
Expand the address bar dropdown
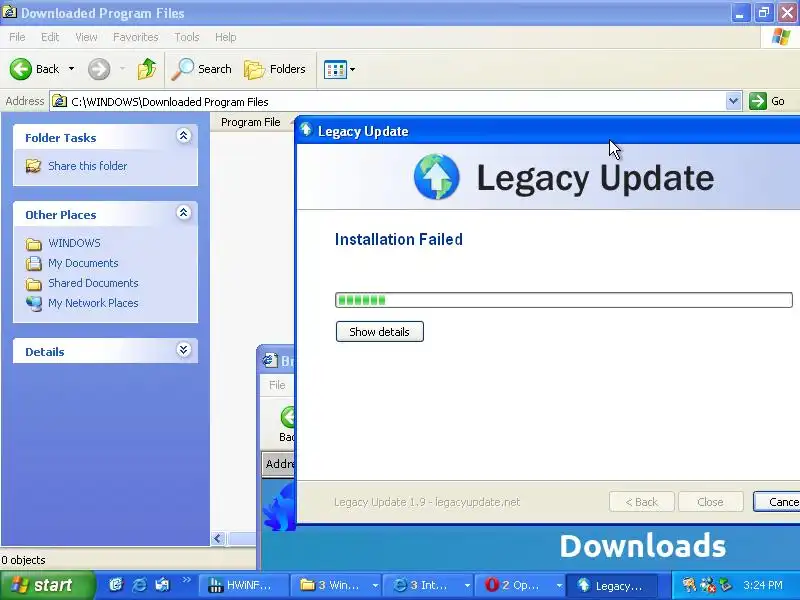pos(733,101)
